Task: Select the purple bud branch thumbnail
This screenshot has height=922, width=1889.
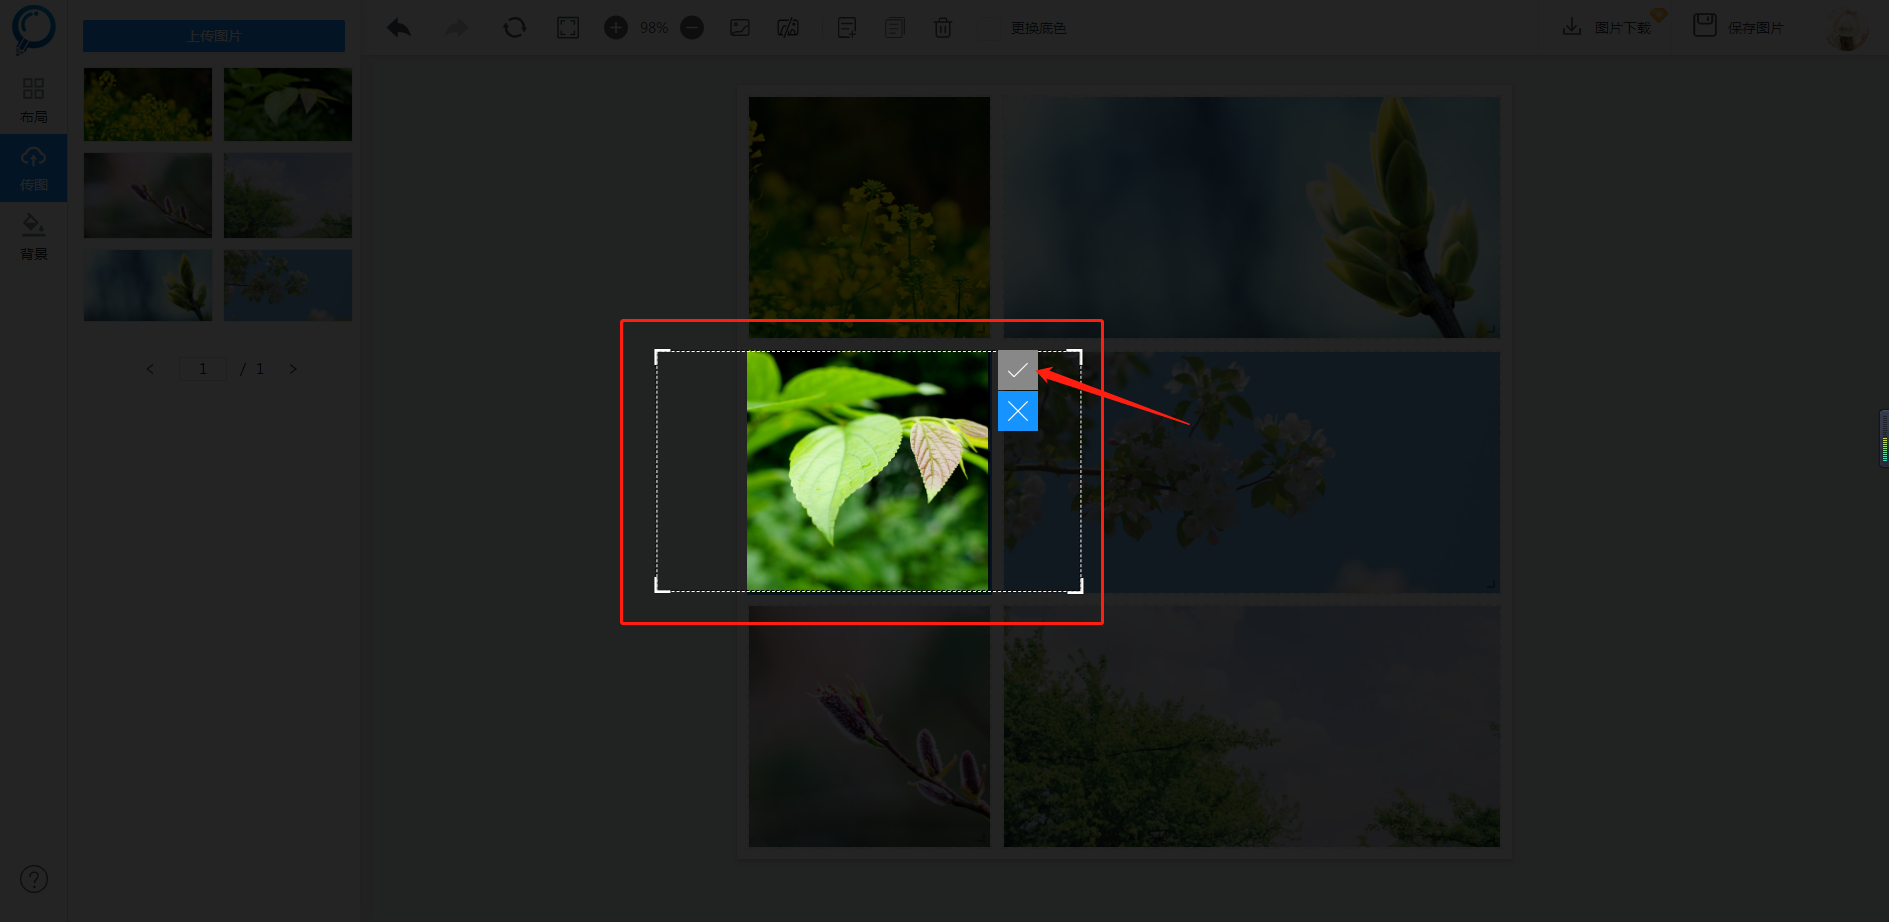Action: click(148, 195)
